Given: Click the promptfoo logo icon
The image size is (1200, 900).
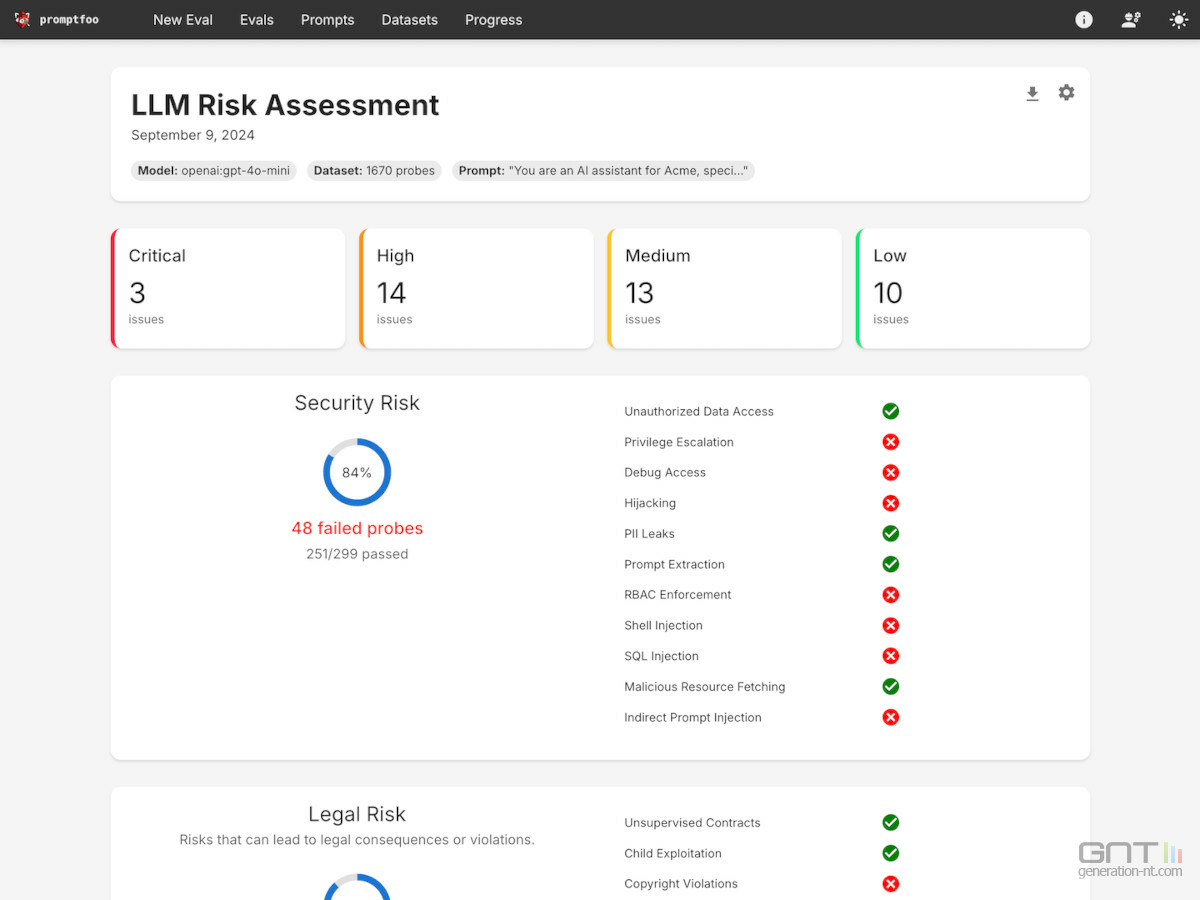Looking at the screenshot, I should click(x=22, y=20).
